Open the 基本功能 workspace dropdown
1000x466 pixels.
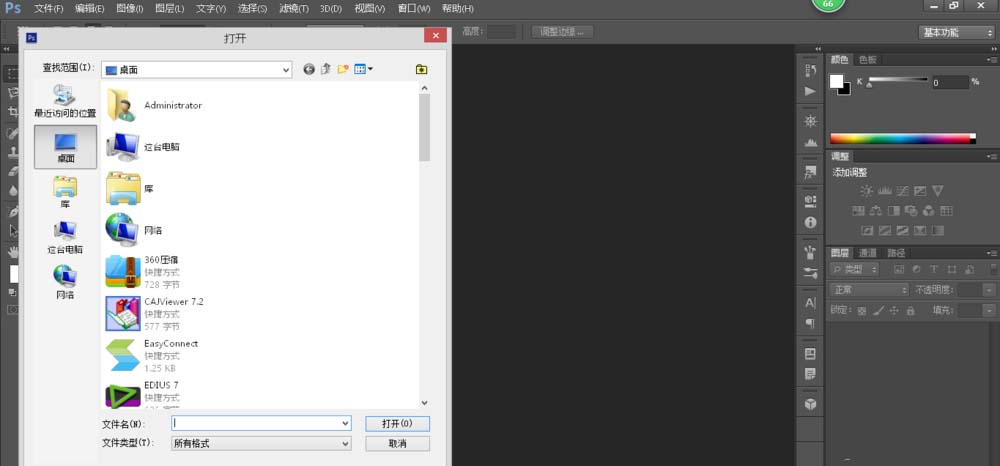pyautogui.click(x=957, y=33)
